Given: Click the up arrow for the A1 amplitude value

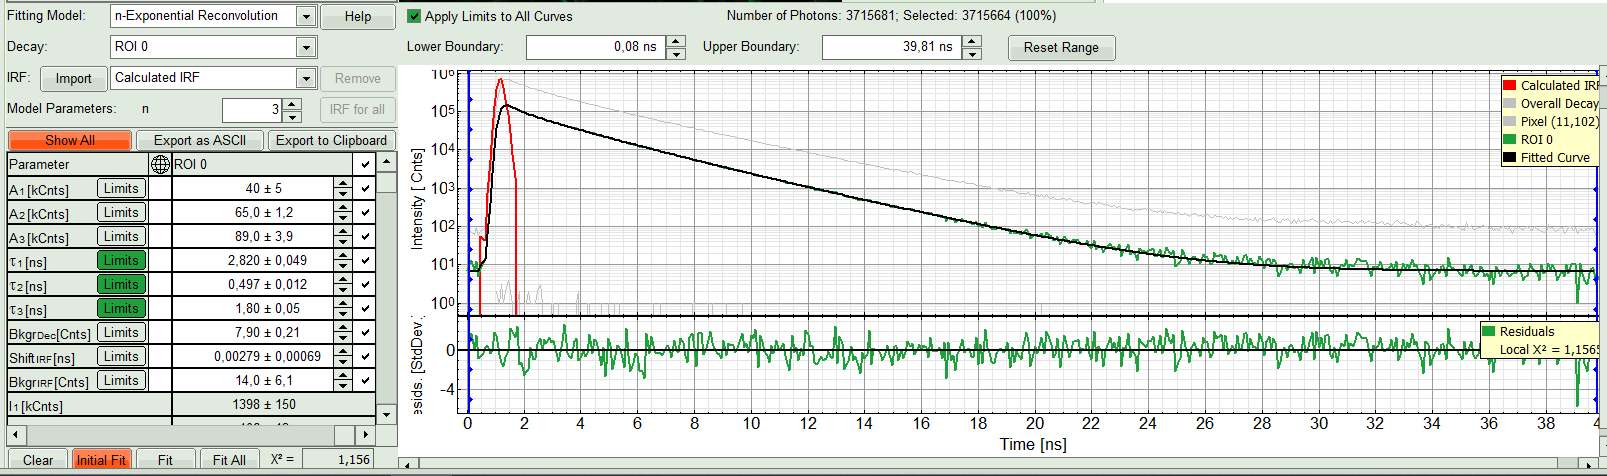Looking at the screenshot, I should tap(343, 183).
